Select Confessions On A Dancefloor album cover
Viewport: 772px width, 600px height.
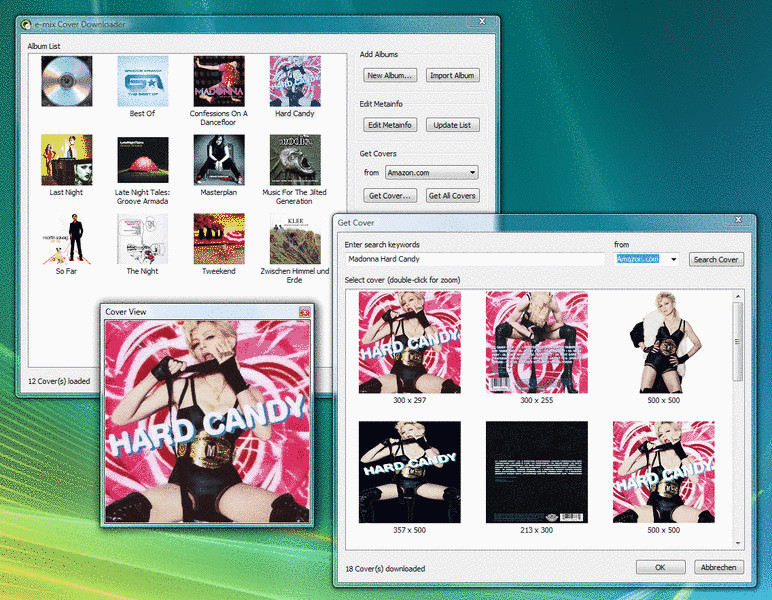(x=219, y=81)
